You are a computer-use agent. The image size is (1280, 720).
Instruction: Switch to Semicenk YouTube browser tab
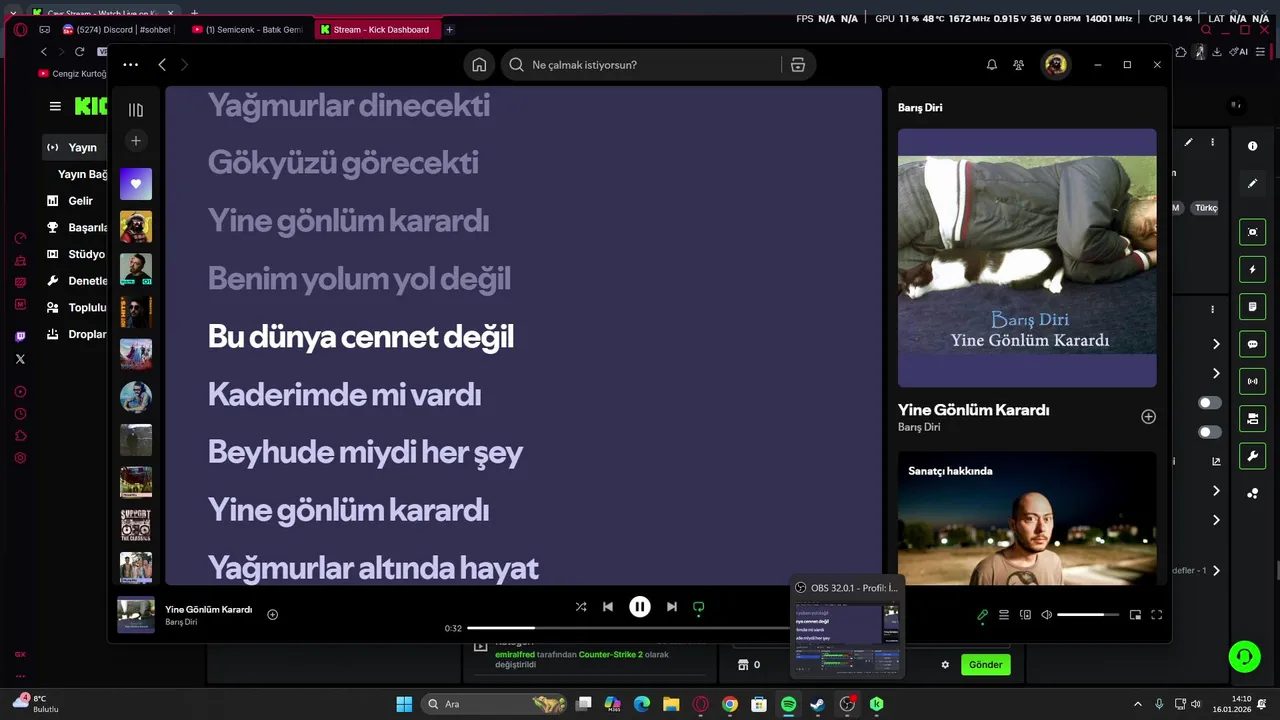pos(246,30)
